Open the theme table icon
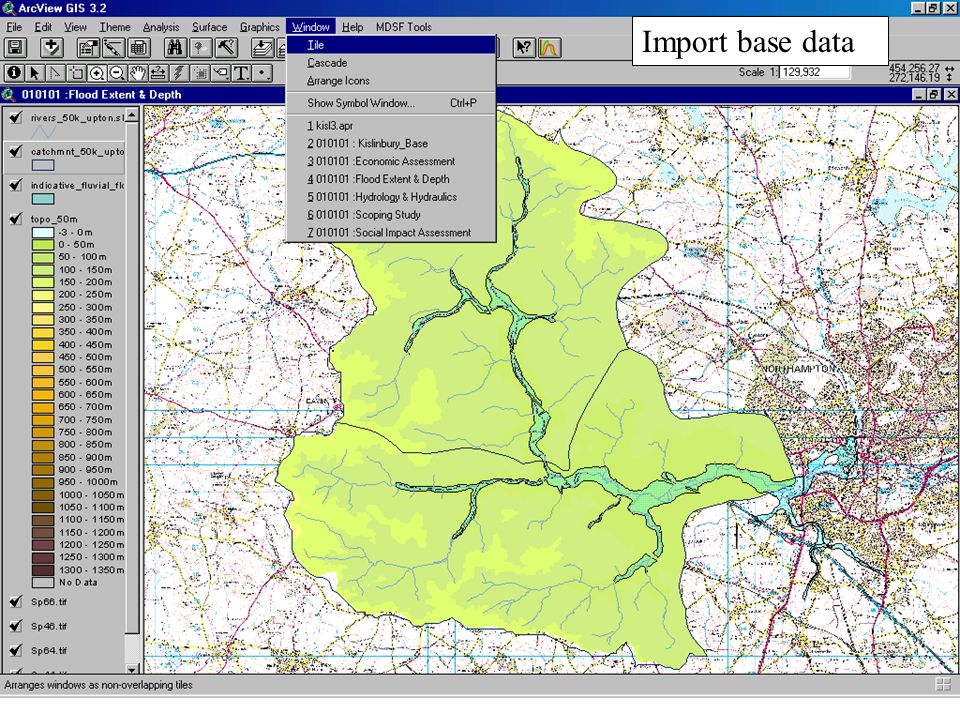 (x=138, y=48)
